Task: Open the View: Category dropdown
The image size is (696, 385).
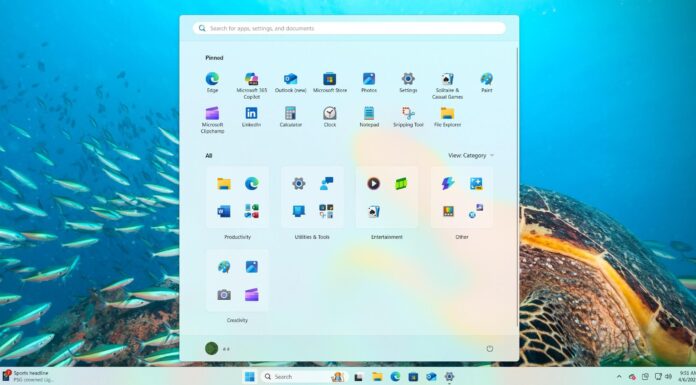Action: (471, 155)
